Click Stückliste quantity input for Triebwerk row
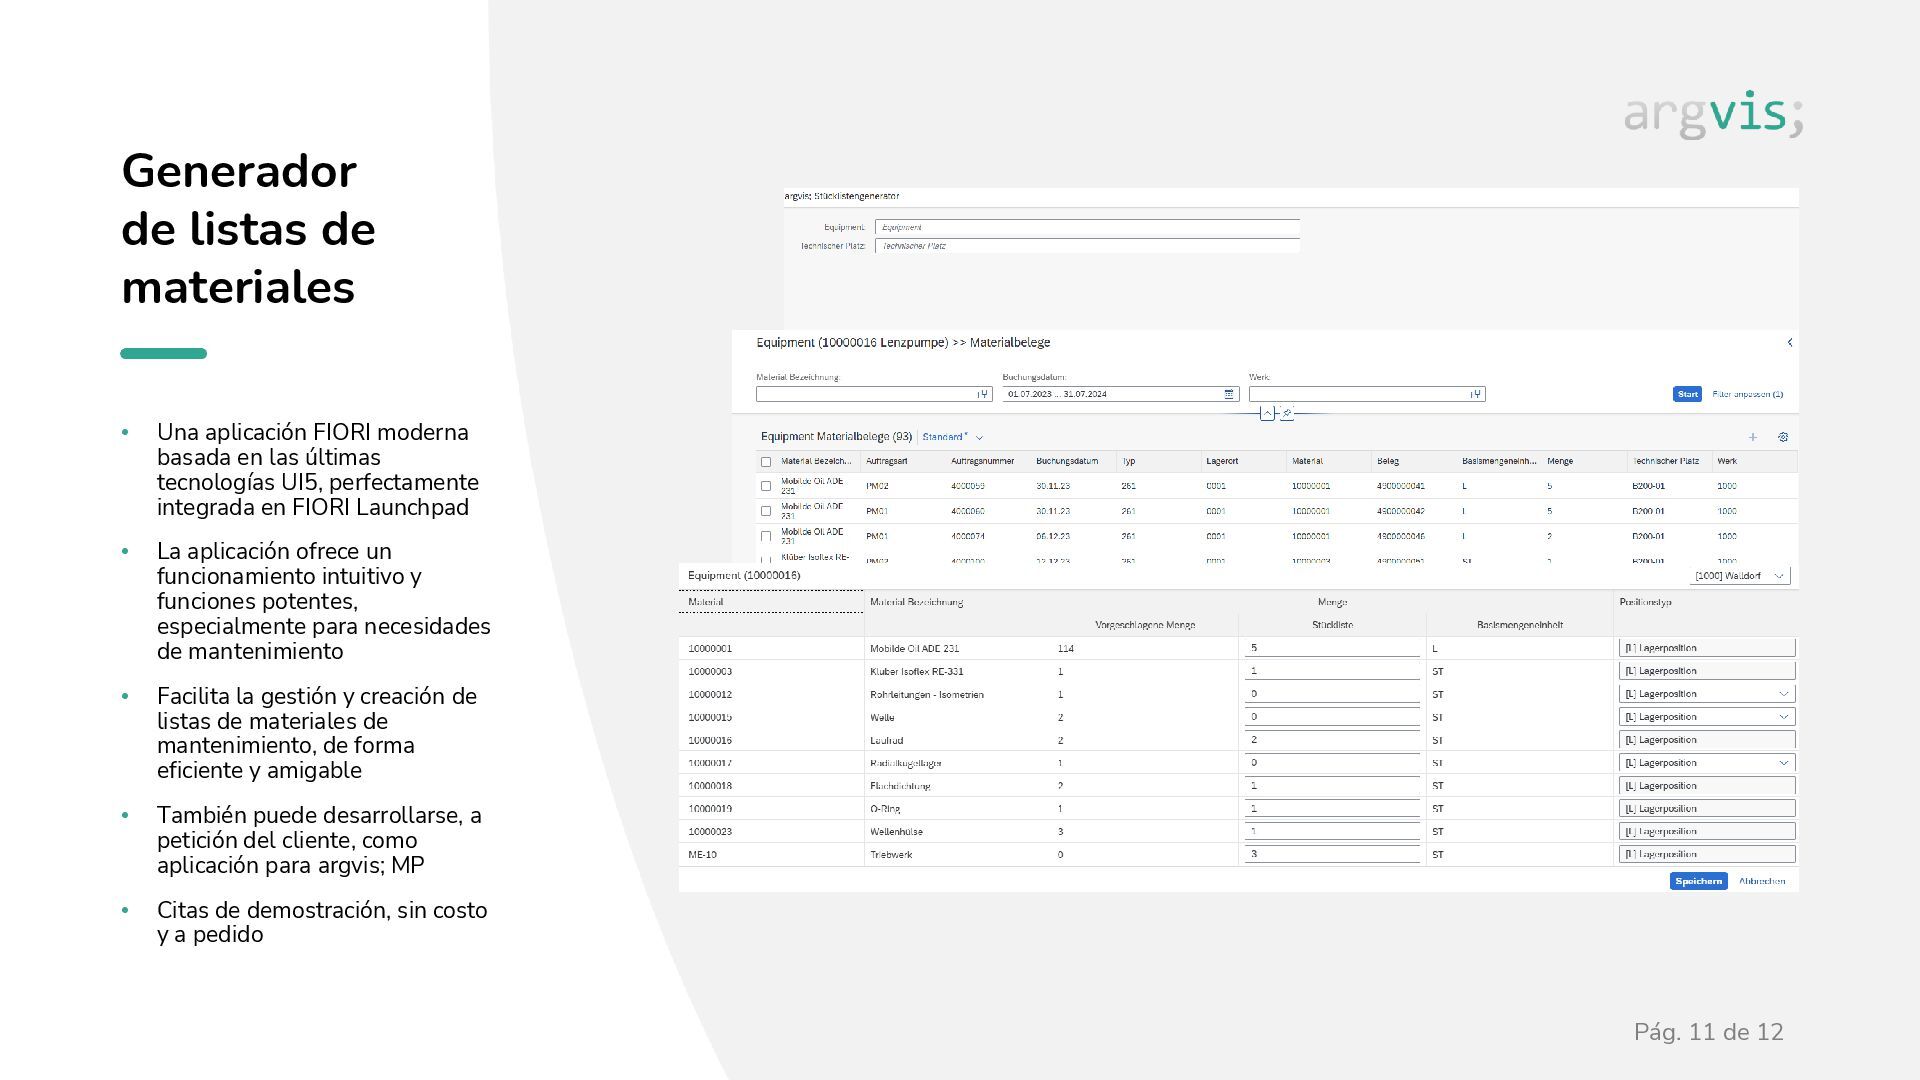Viewport: 1920px width, 1080px height. pos(1332,854)
